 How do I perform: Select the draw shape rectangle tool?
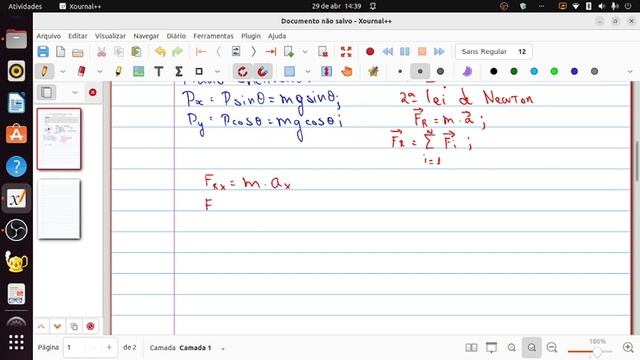pyautogui.click(x=199, y=71)
